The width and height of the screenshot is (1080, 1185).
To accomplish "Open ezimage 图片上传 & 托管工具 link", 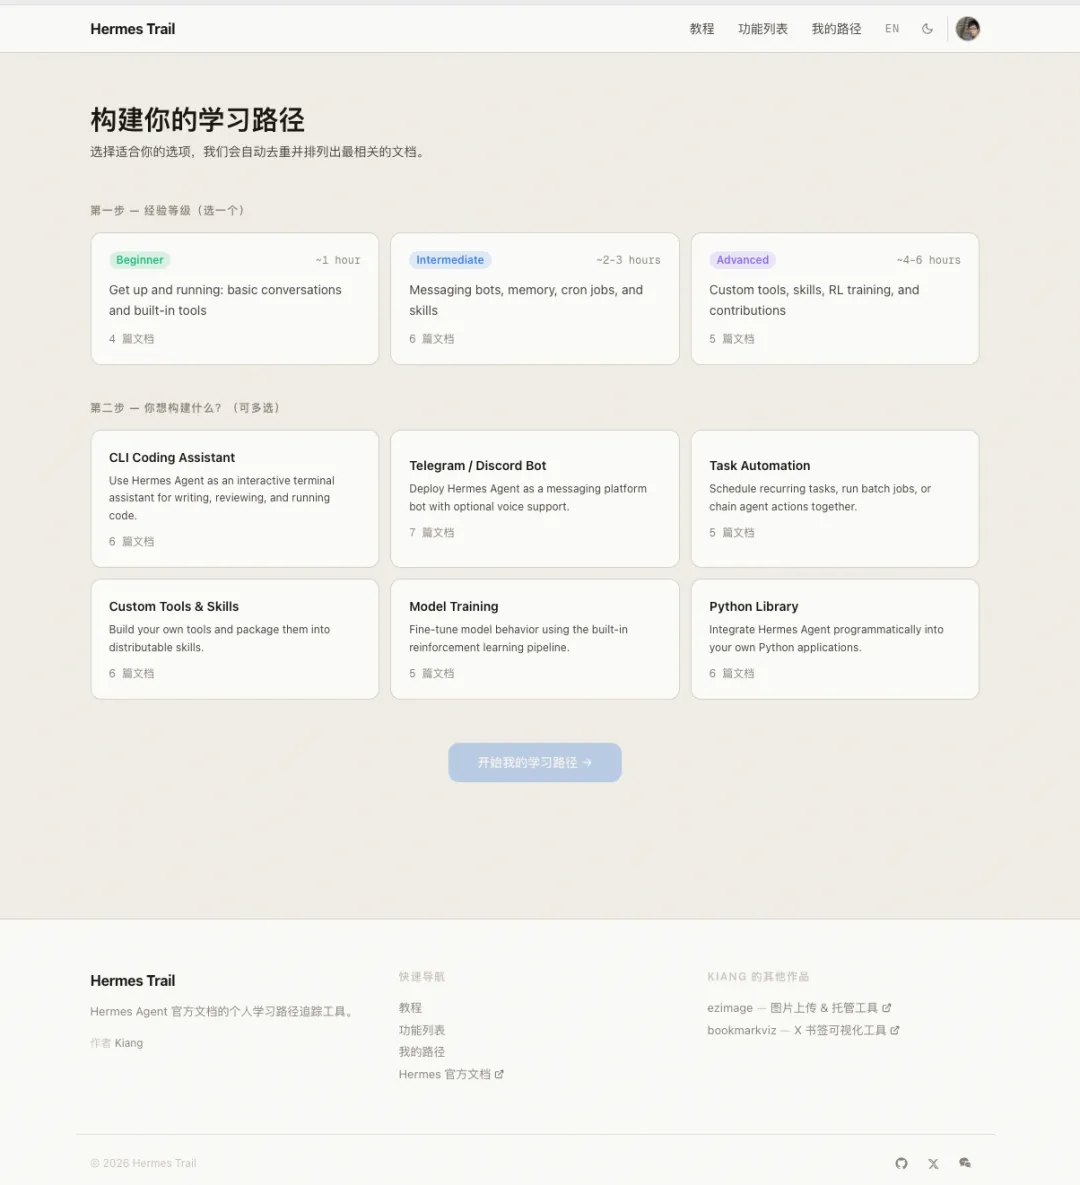I will click(x=799, y=1007).
